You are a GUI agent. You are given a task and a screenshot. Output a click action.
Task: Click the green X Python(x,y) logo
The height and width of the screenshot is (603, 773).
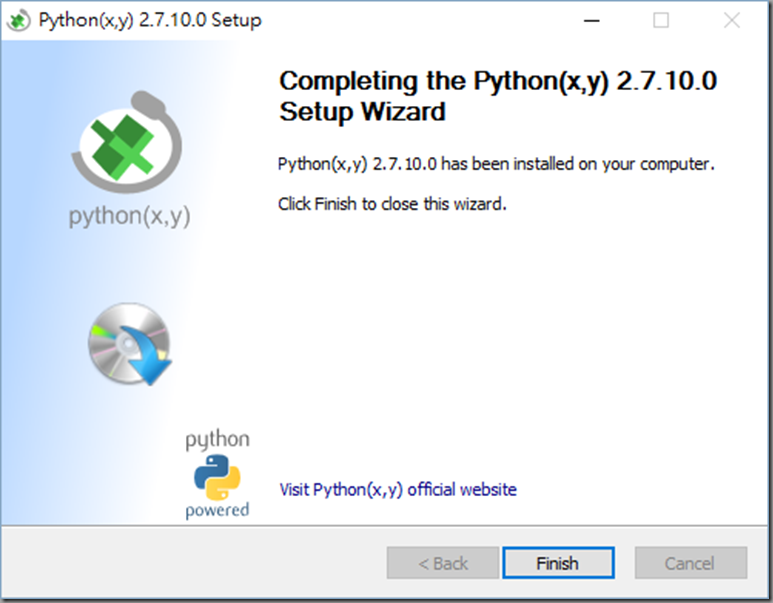click(128, 143)
